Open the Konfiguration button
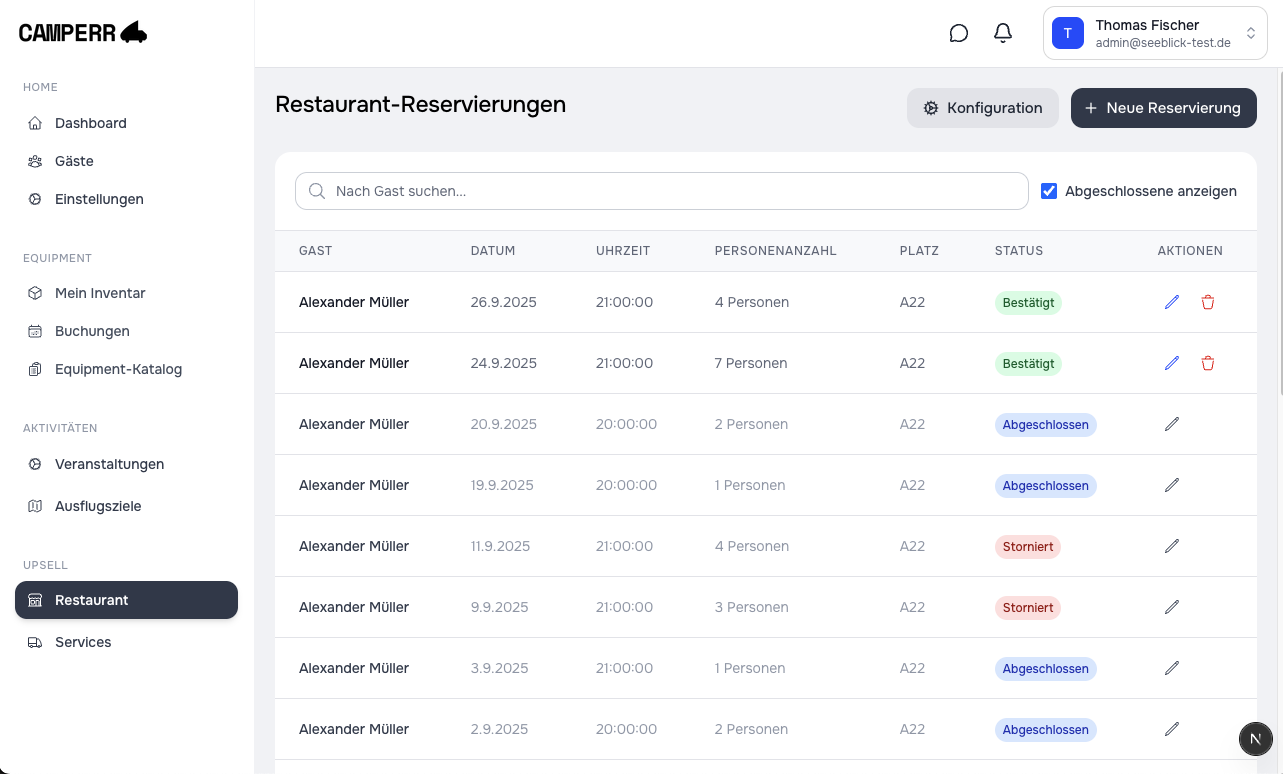1283x774 pixels. point(982,108)
